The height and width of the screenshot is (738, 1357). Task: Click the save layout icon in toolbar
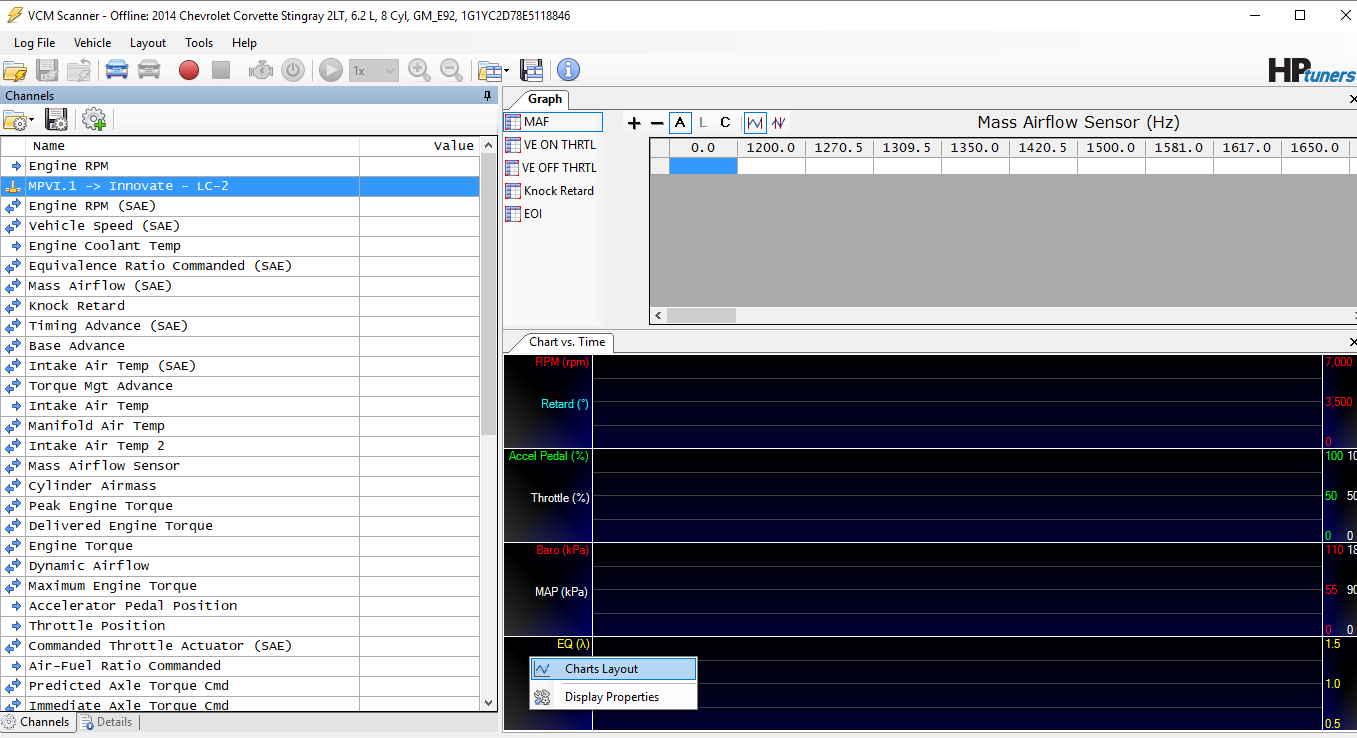(532, 70)
